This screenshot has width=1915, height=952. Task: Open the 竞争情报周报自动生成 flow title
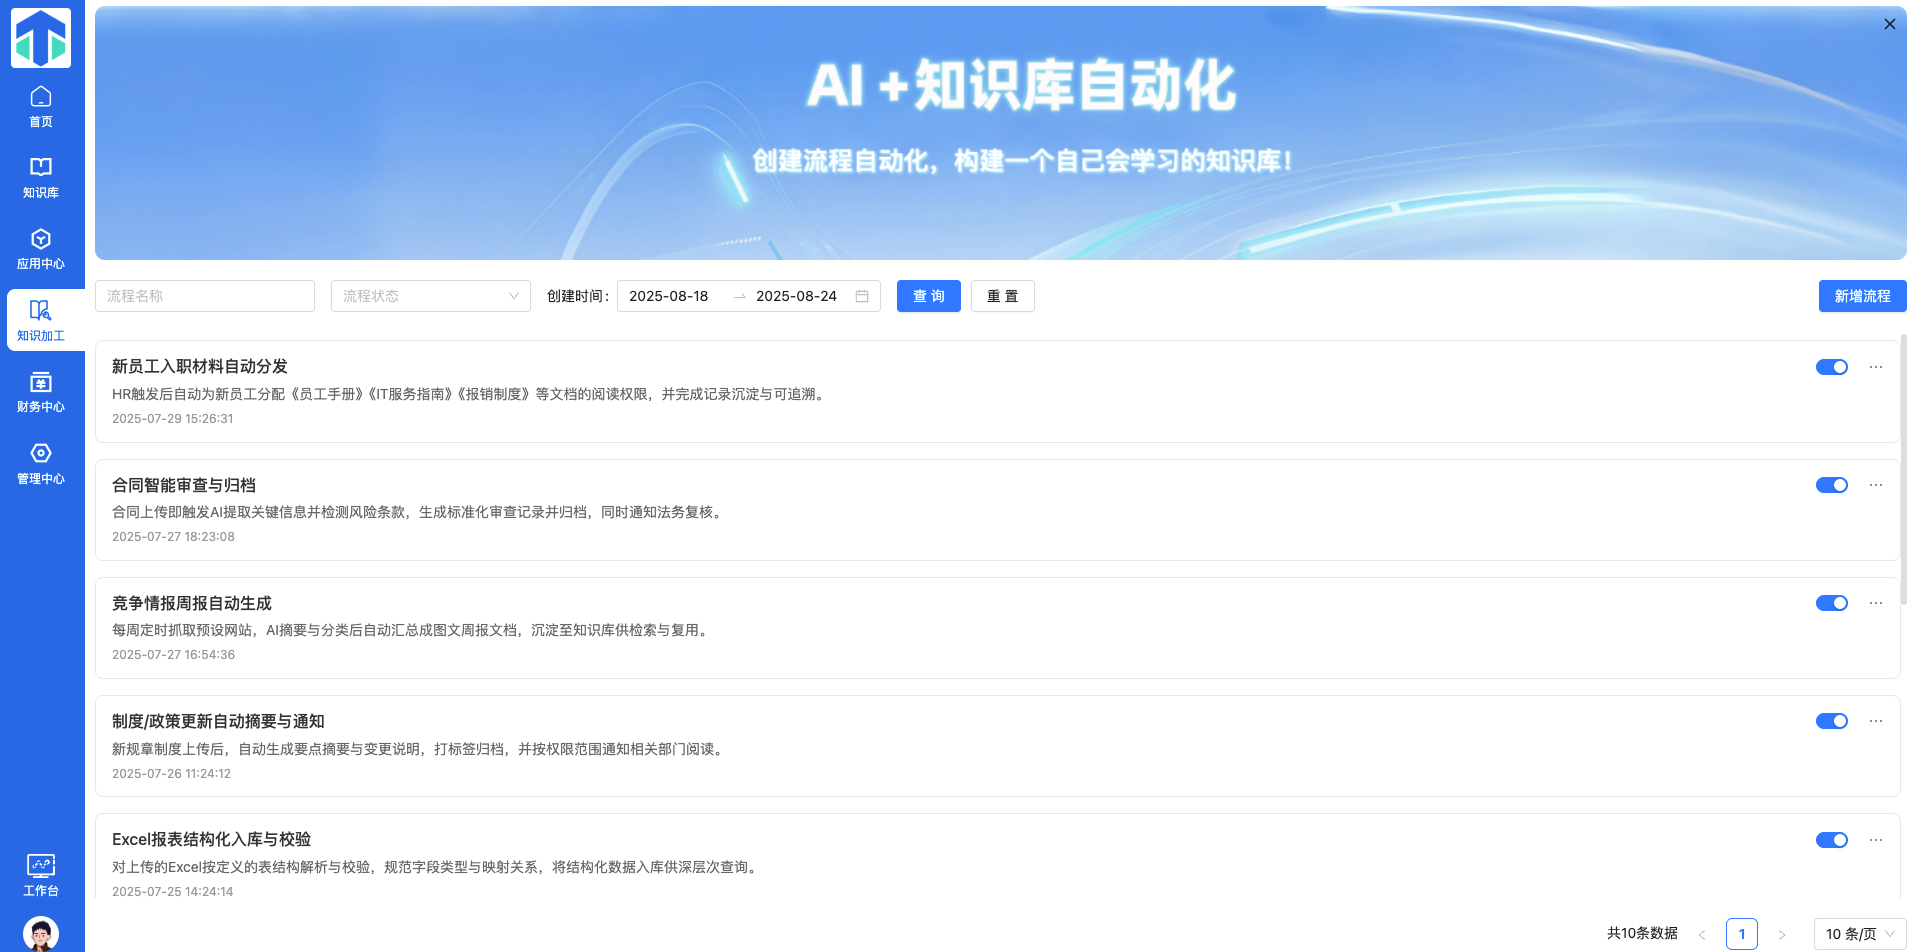click(x=192, y=603)
